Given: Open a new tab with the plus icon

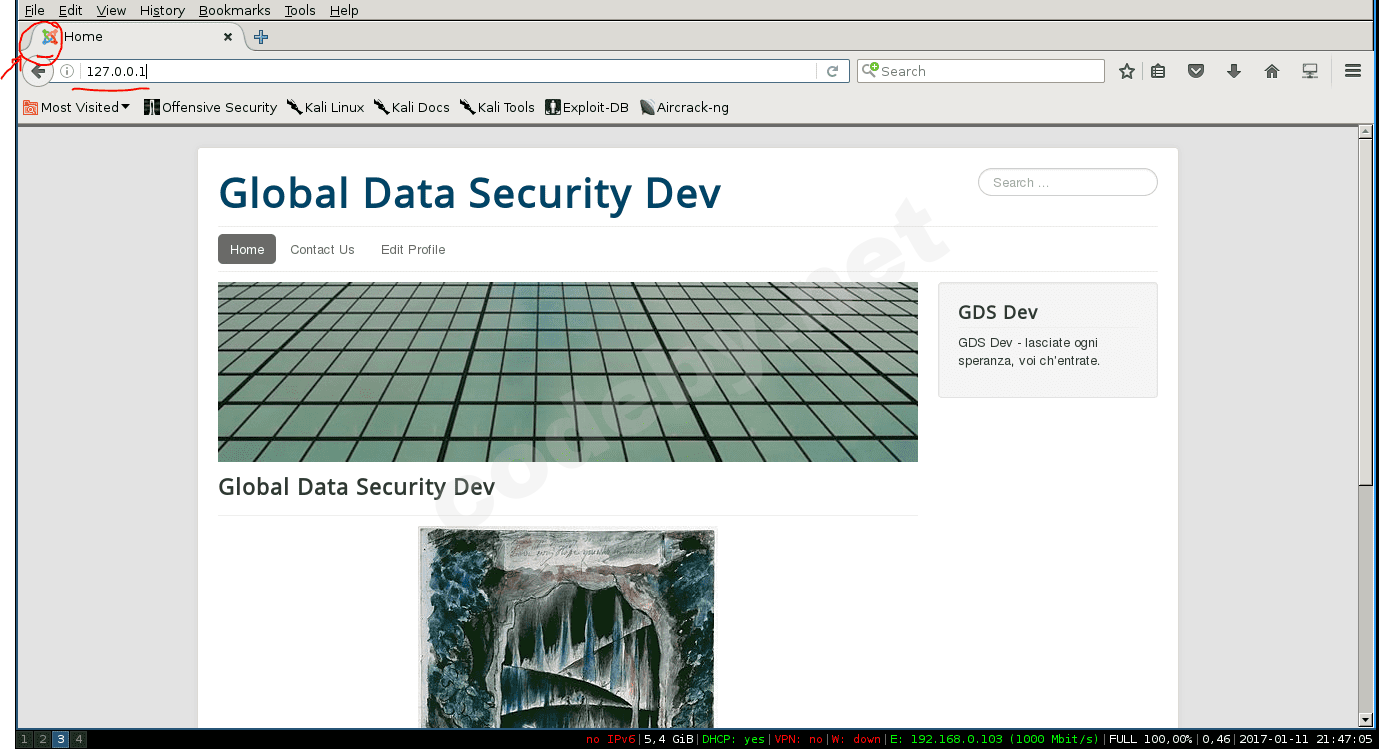Looking at the screenshot, I should pyautogui.click(x=261, y=37).
